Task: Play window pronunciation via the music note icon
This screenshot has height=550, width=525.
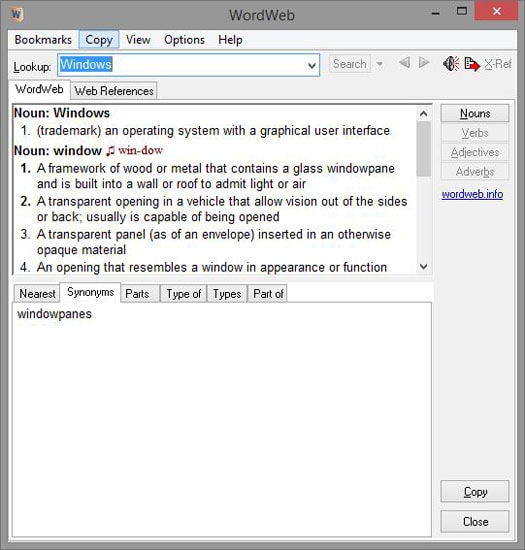Action: pyautogui.click(x=110, y=151)
